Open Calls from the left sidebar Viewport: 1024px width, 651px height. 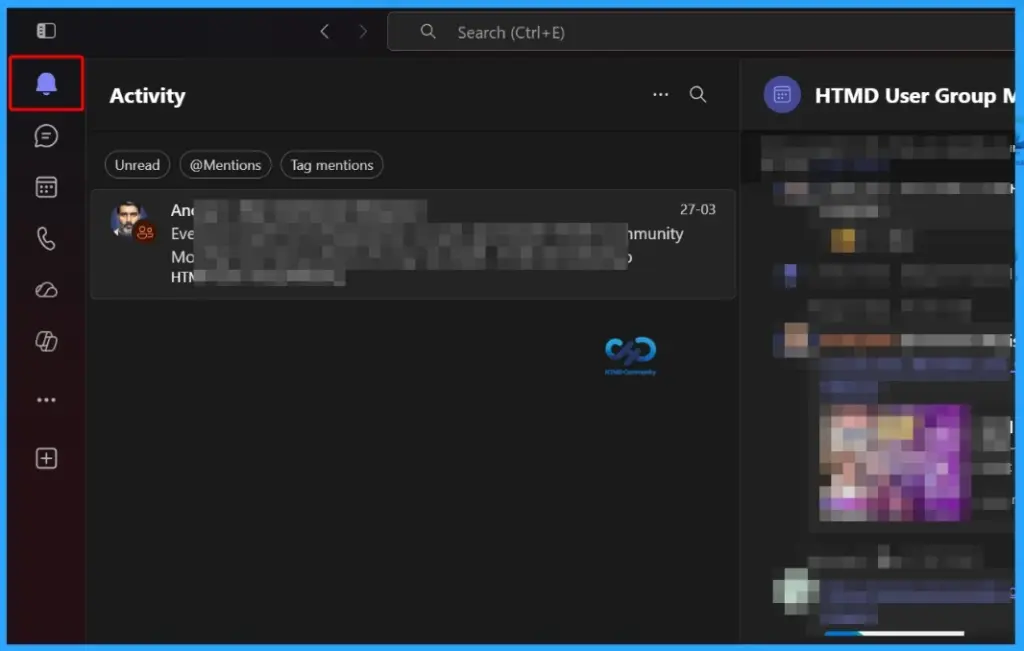tap(46, 238)
